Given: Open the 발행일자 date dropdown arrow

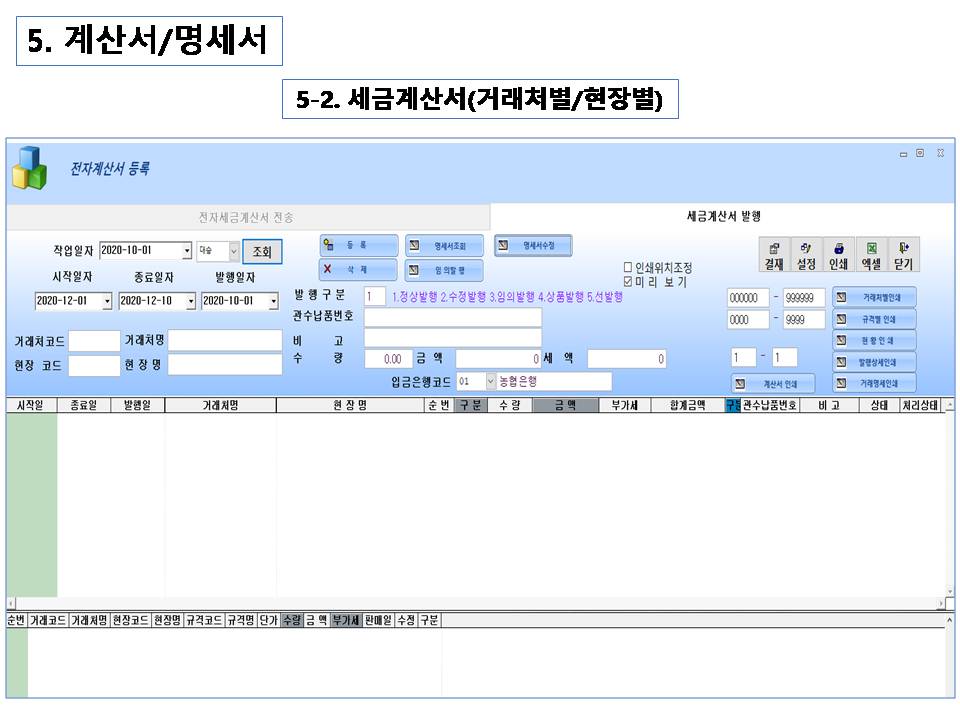Looking at the screenshot, I should pos(274,301).
